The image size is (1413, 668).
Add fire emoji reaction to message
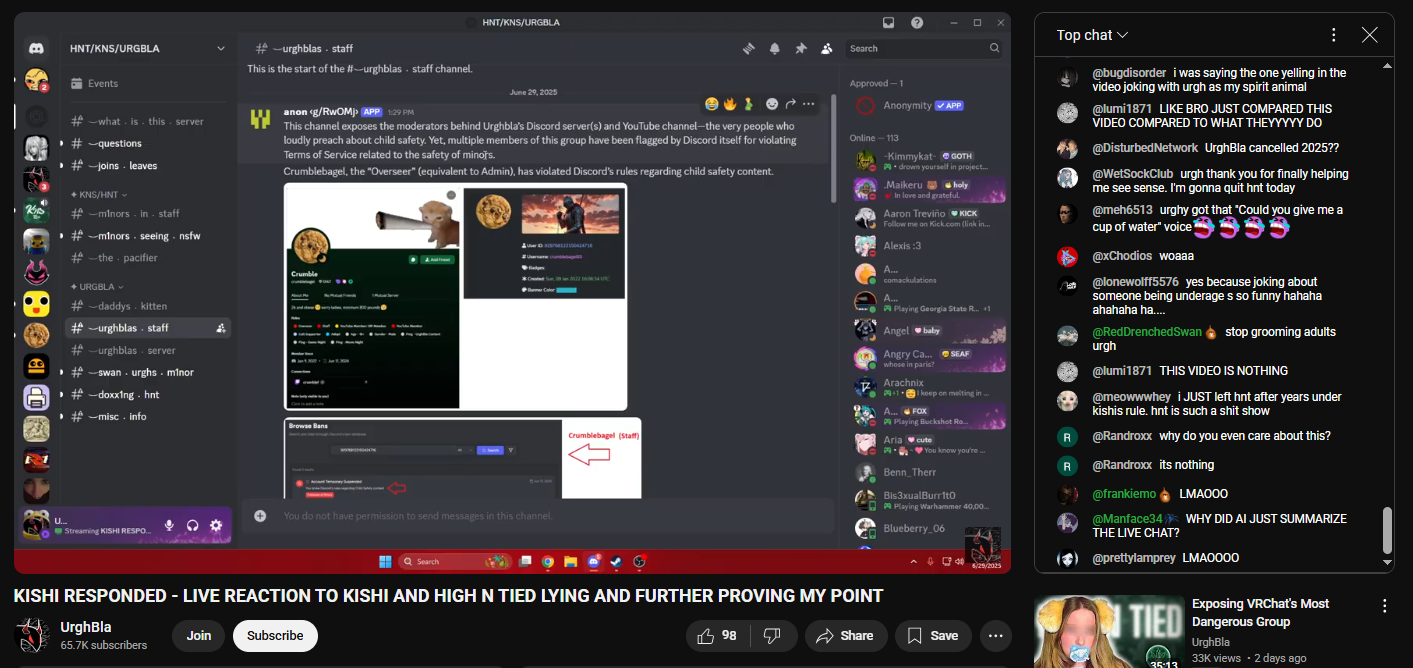tap(730, 104)
